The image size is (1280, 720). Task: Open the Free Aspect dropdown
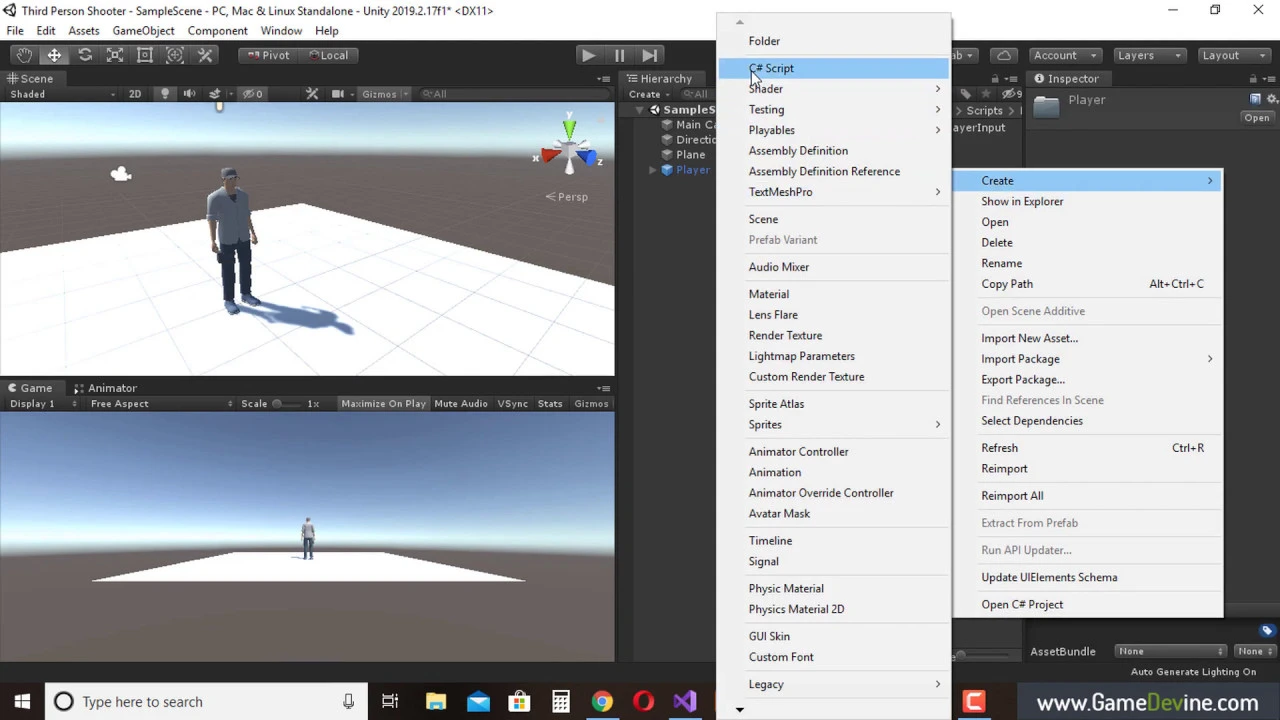[160, 404]
